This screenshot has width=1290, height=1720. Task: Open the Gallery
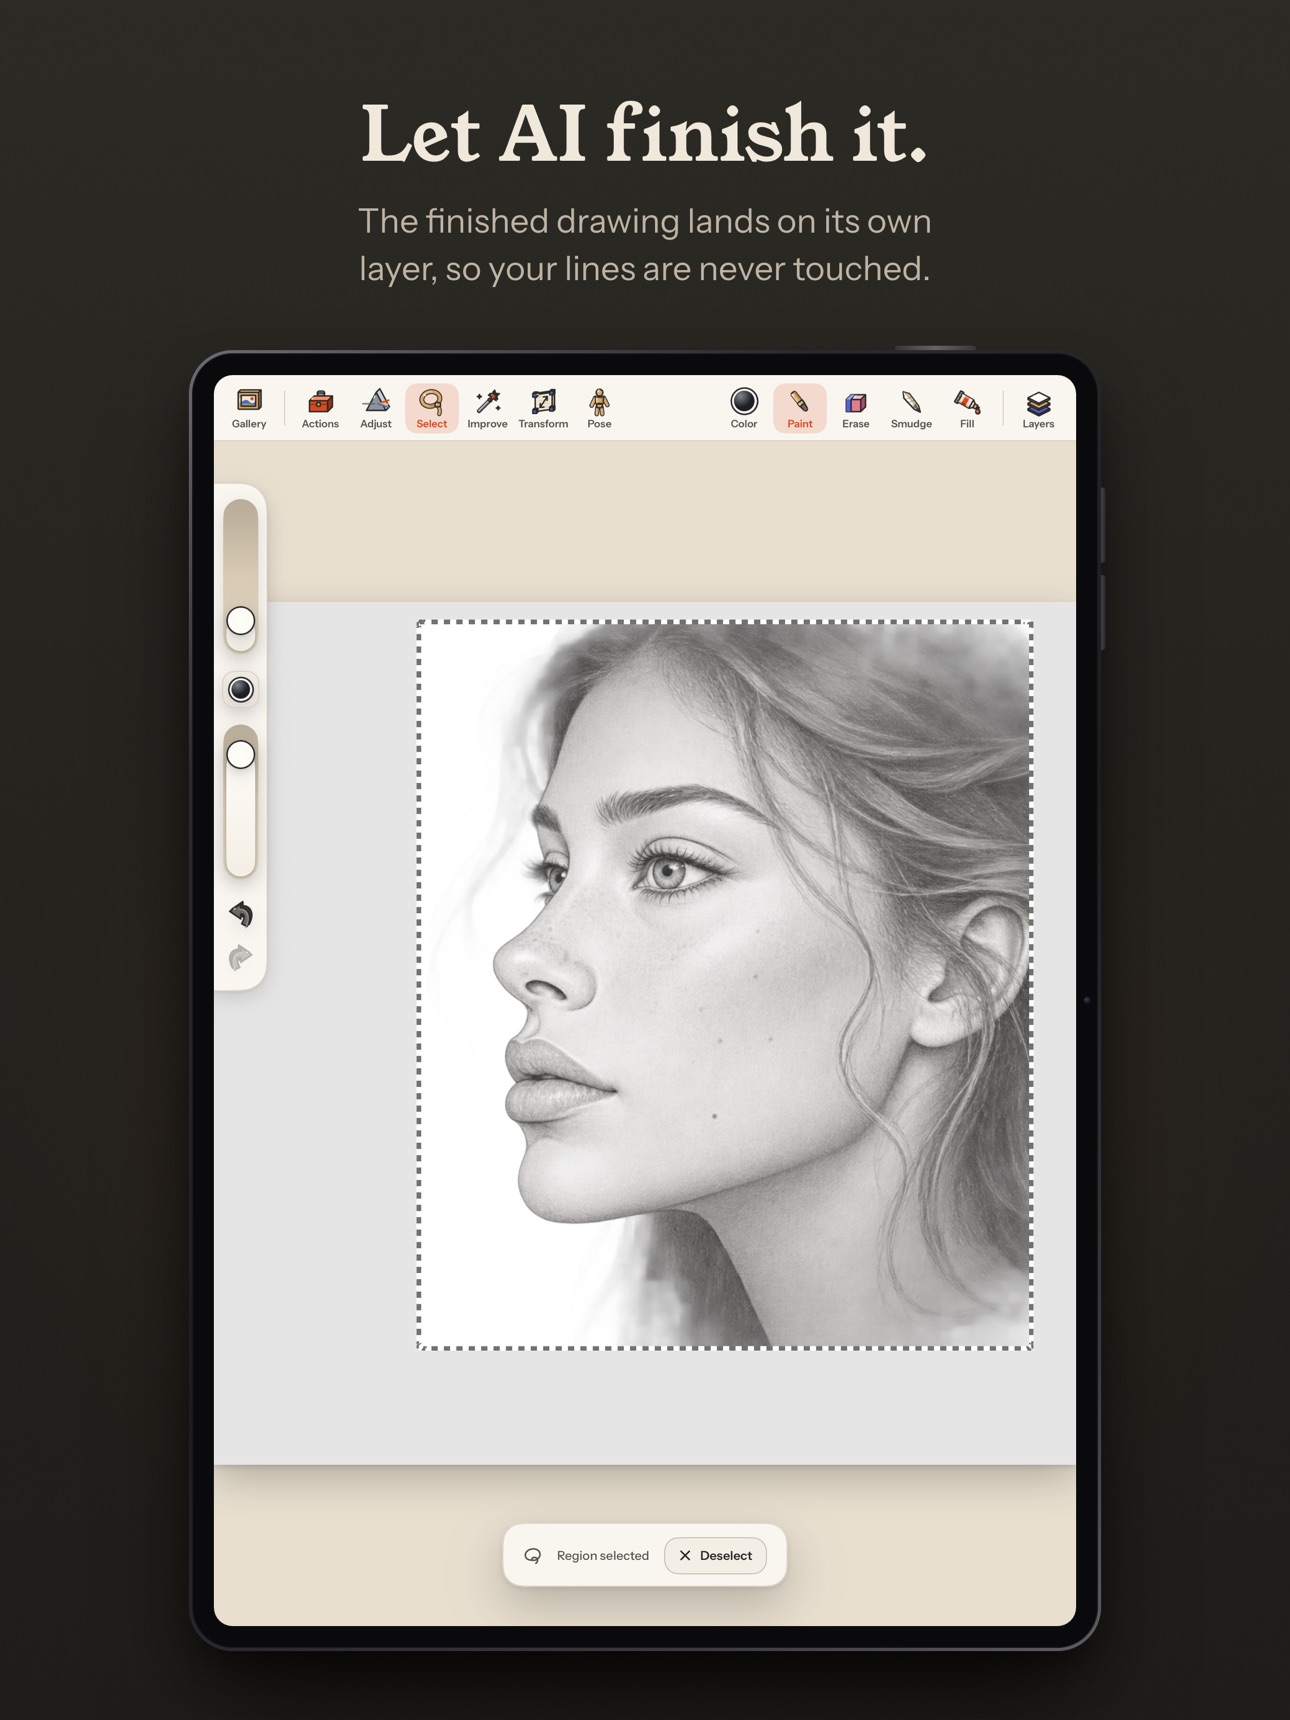coord(249,409)
